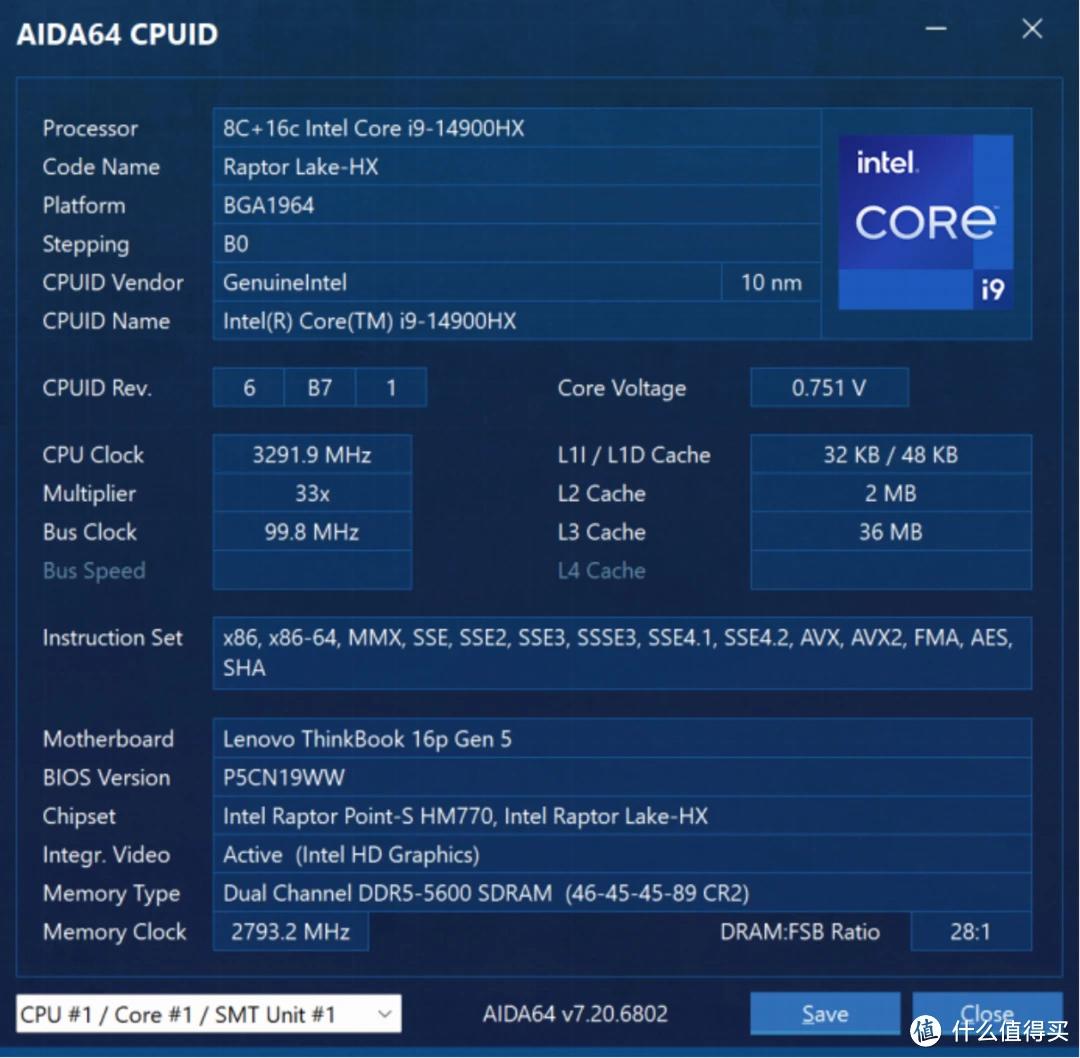1080x1058 pixels.
Task: Select the 8C+16c Intel Core i9-14900HX processor field
Action: click(517, 127)
